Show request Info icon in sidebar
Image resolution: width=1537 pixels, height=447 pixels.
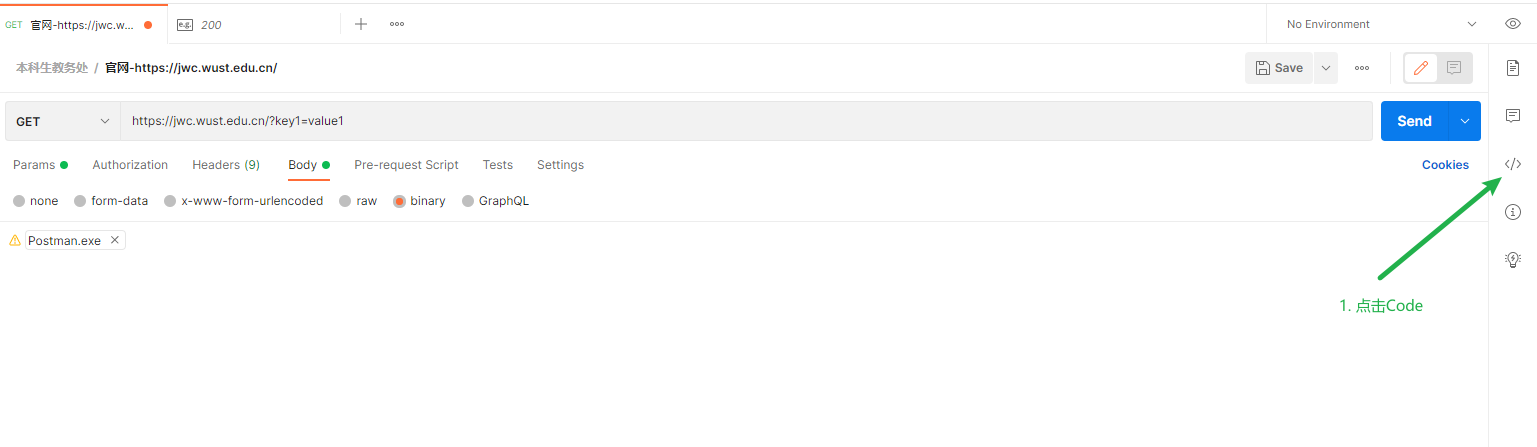pos(1512,212)
